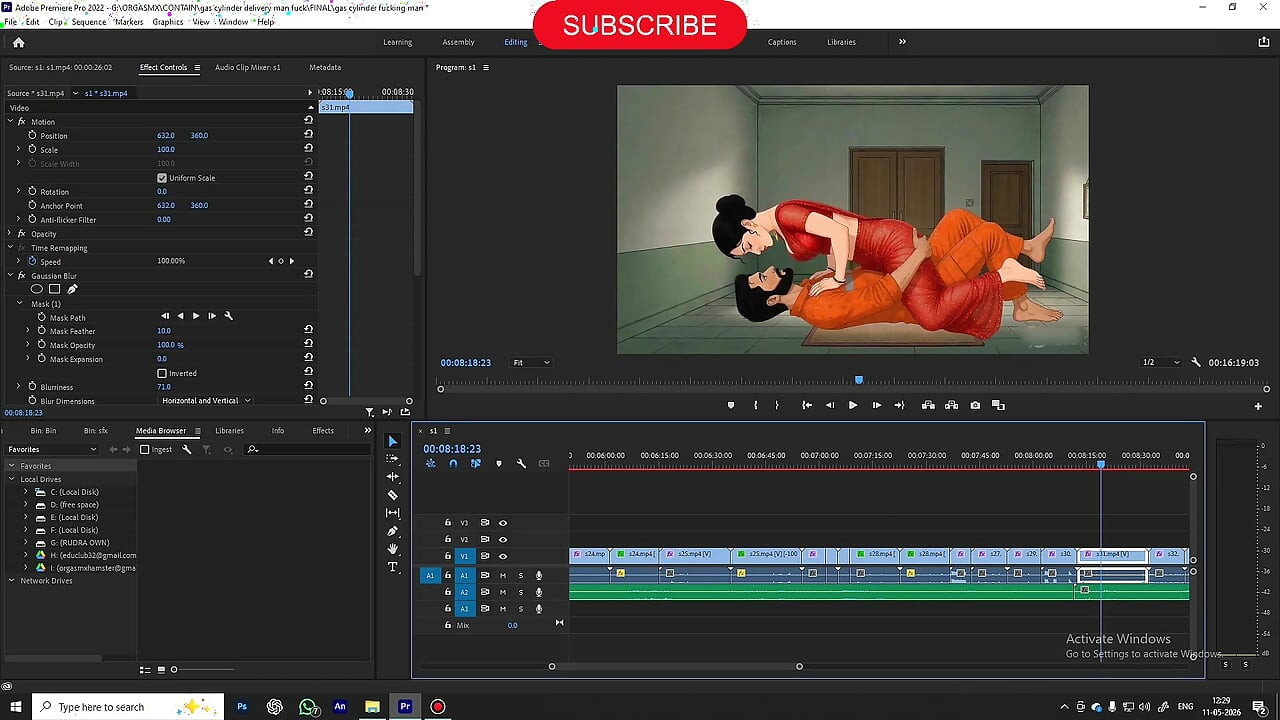Select the Type tool
1280x720 pixels.
pos(392,567)
